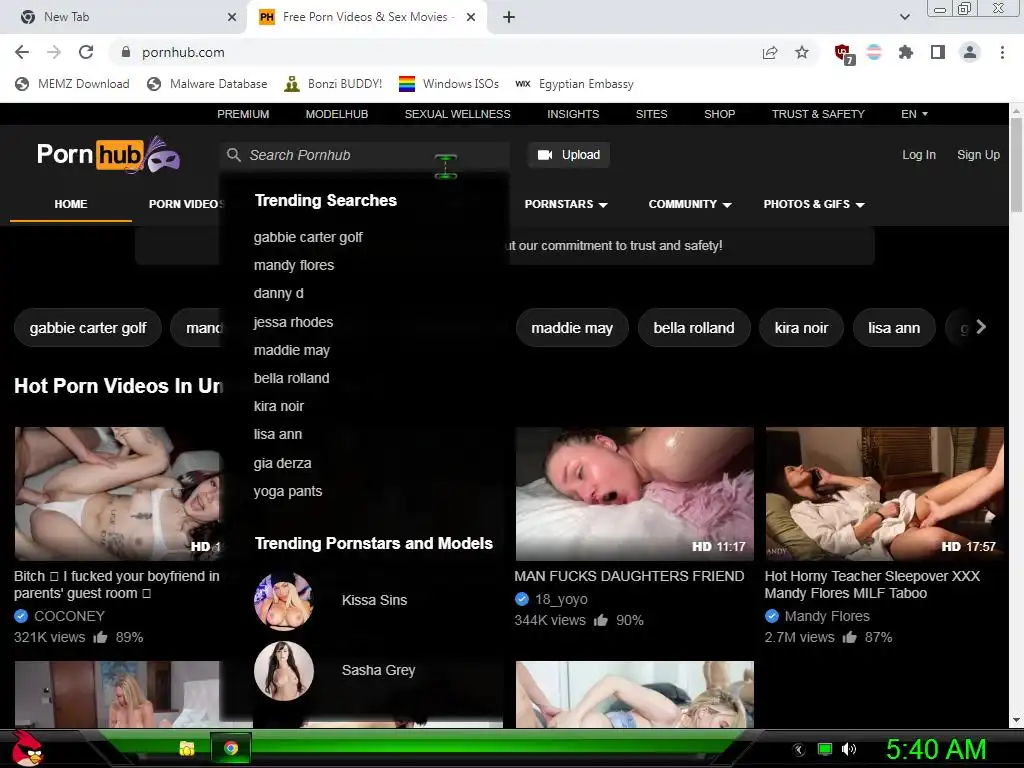Click the network monitor tray icon
Screen dimensions: 1024x768
click(825, 749)
